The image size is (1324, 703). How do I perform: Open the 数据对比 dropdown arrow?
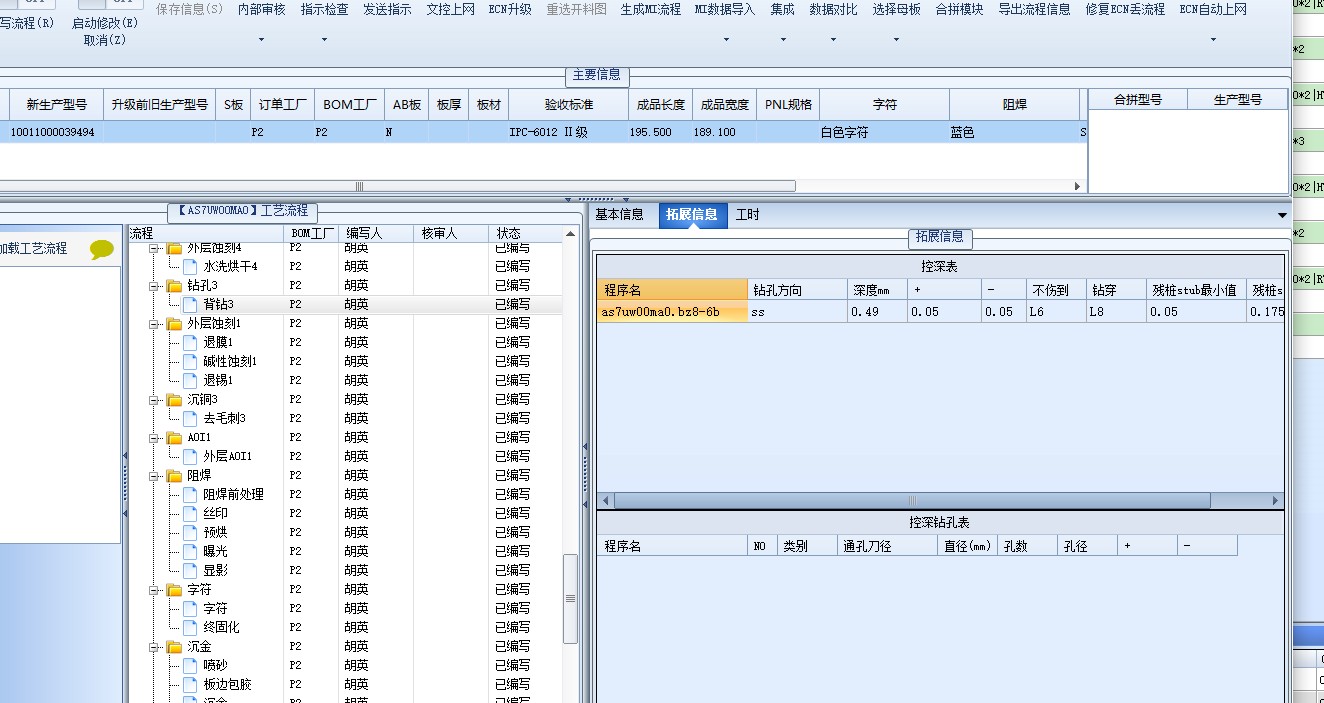click(x=833, y=41)
